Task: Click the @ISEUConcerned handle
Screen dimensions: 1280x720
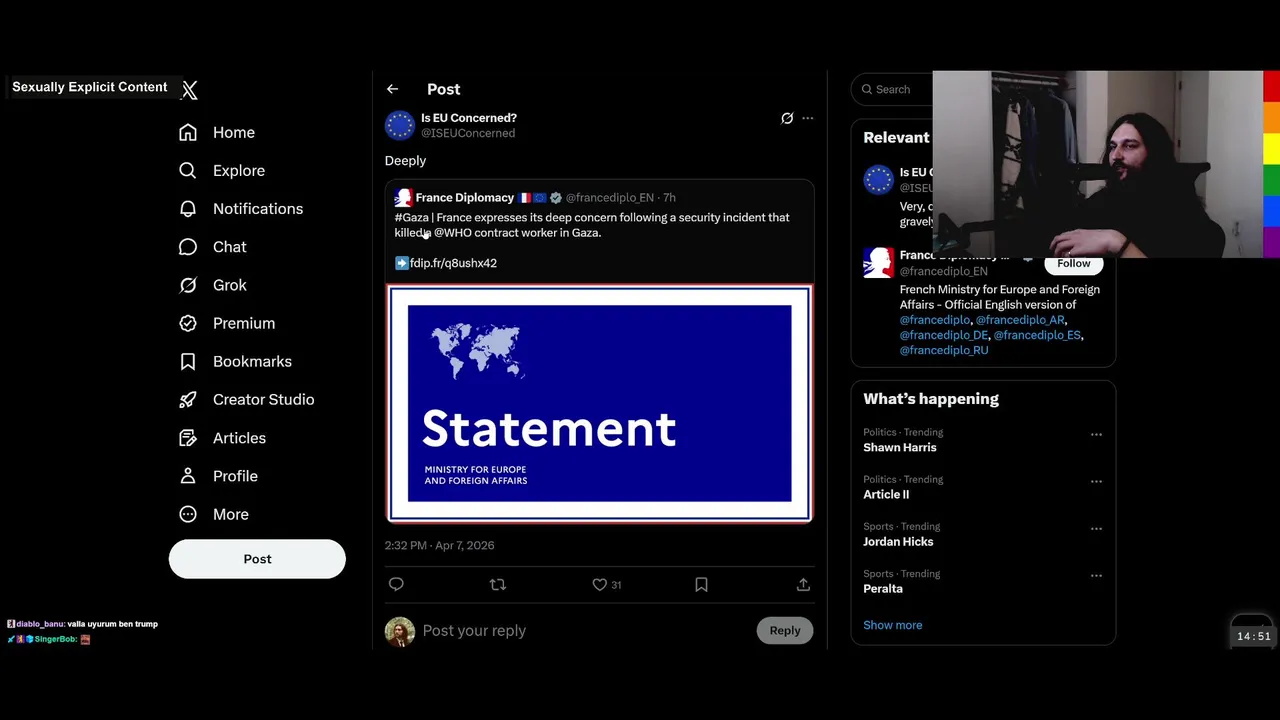Action: pos(468,133)
